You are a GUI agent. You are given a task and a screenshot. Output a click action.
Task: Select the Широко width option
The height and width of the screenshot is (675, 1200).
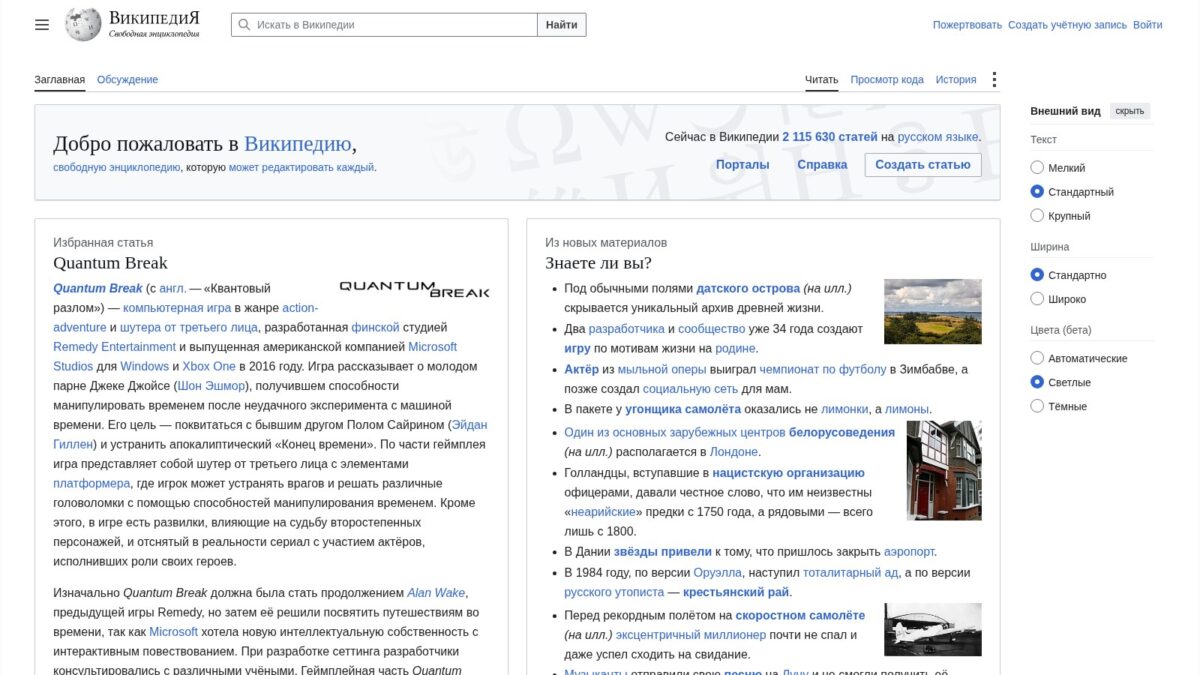pos(1037,299)
